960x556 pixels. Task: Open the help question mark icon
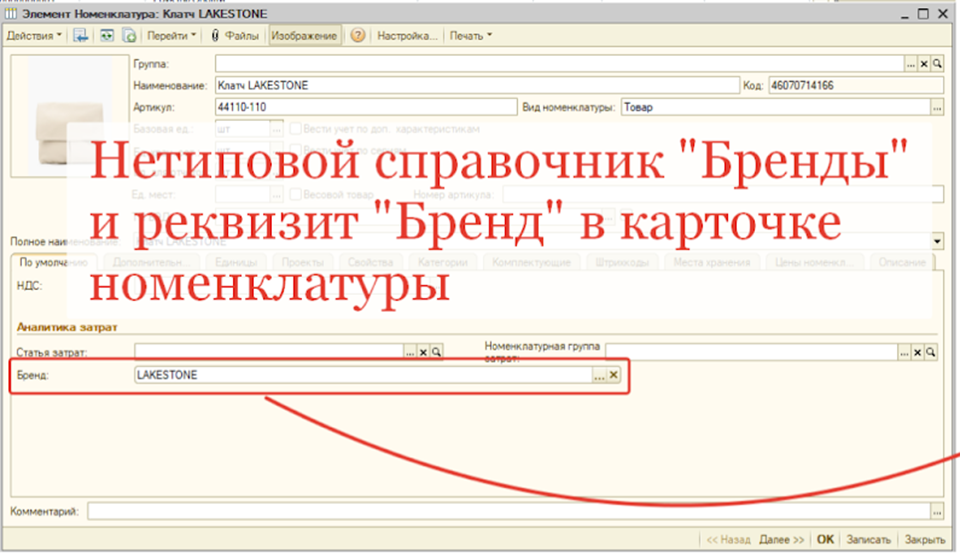(357, 36)
